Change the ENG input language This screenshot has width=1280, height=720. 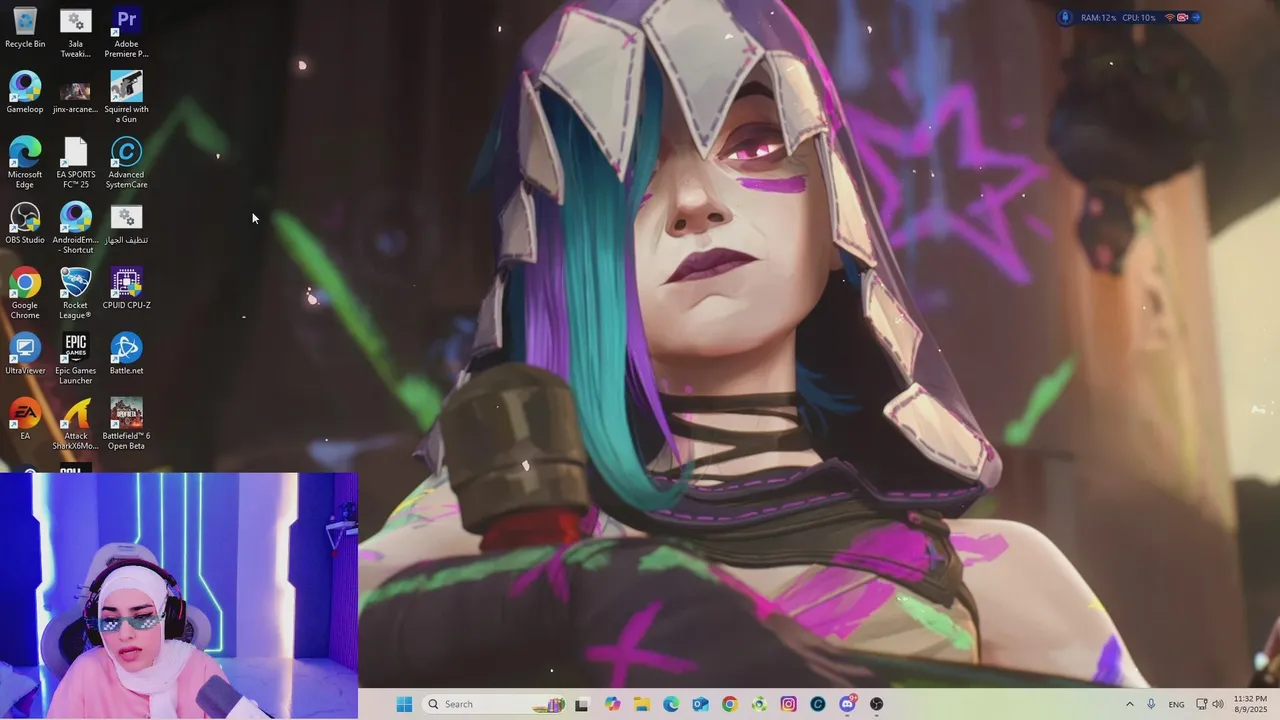click(1176, 704)
